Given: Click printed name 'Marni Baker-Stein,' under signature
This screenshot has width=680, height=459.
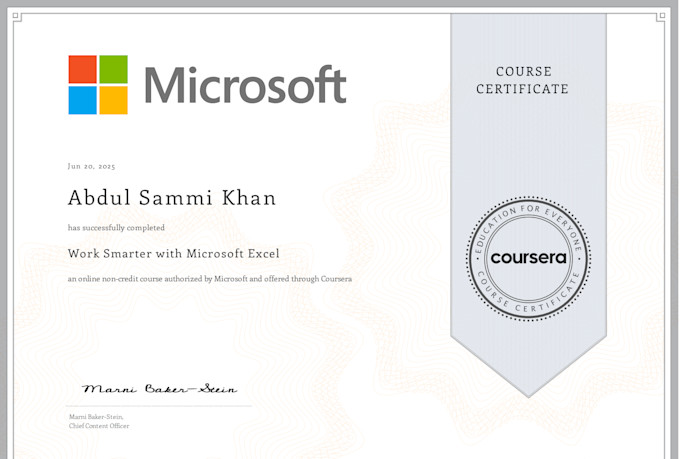Looking at the screenshot, I should [x=96, y=417].
